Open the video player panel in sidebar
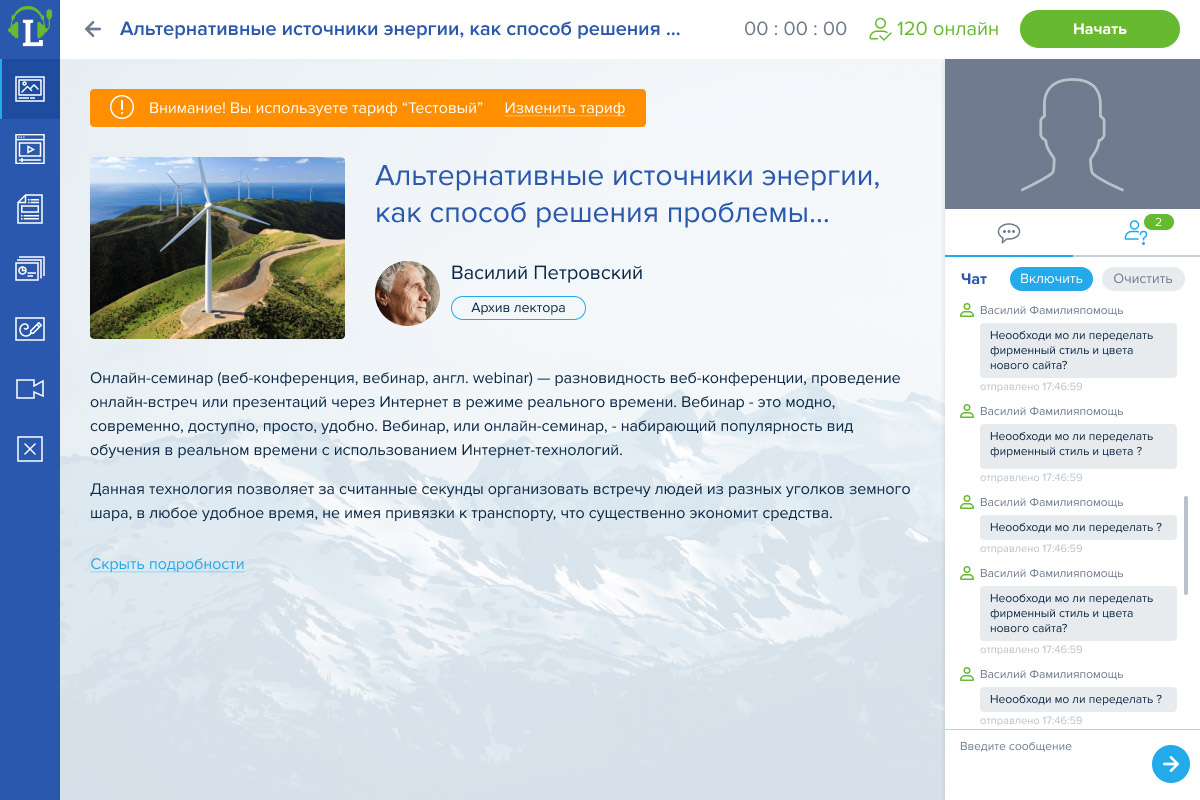Viewport: 1200px width, 800px height. [x=30, y=149]
